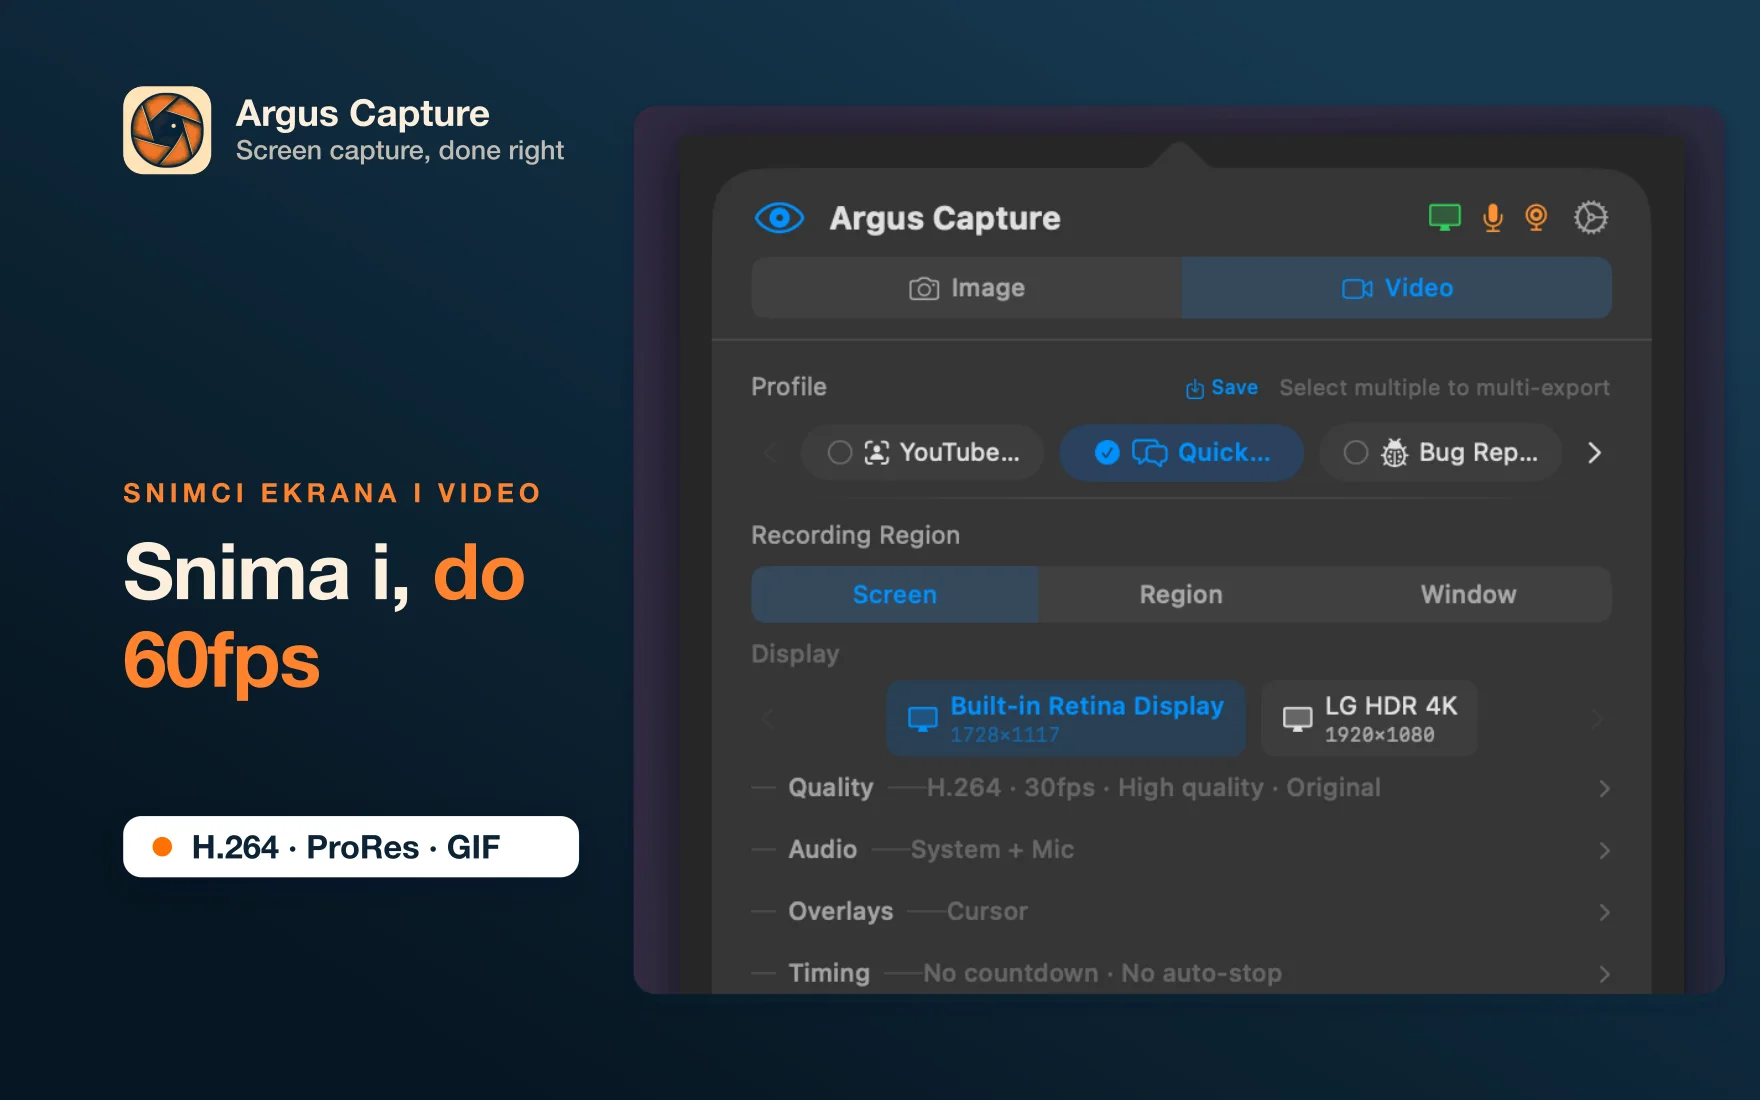The height and width of the screenshot is (1100, 1760).
Task: Expand the Quality settings chevron
Action: point(1604,788)
